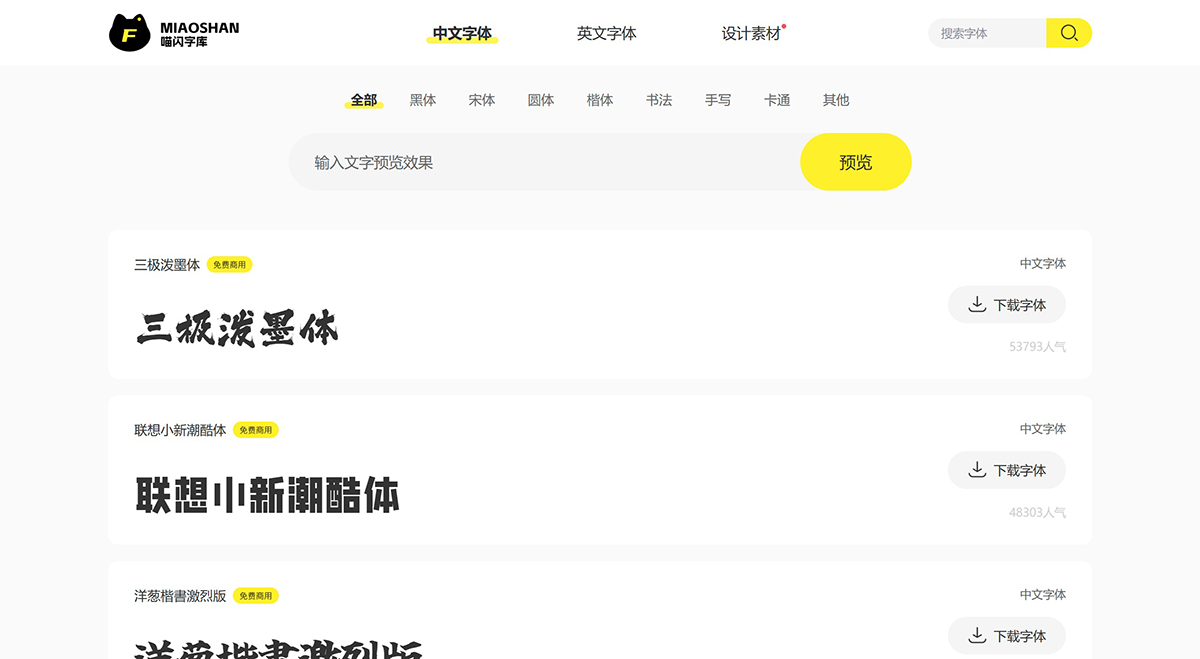Click the yellow search magnifier icon
The image size is (1200, 659).
1069,32
